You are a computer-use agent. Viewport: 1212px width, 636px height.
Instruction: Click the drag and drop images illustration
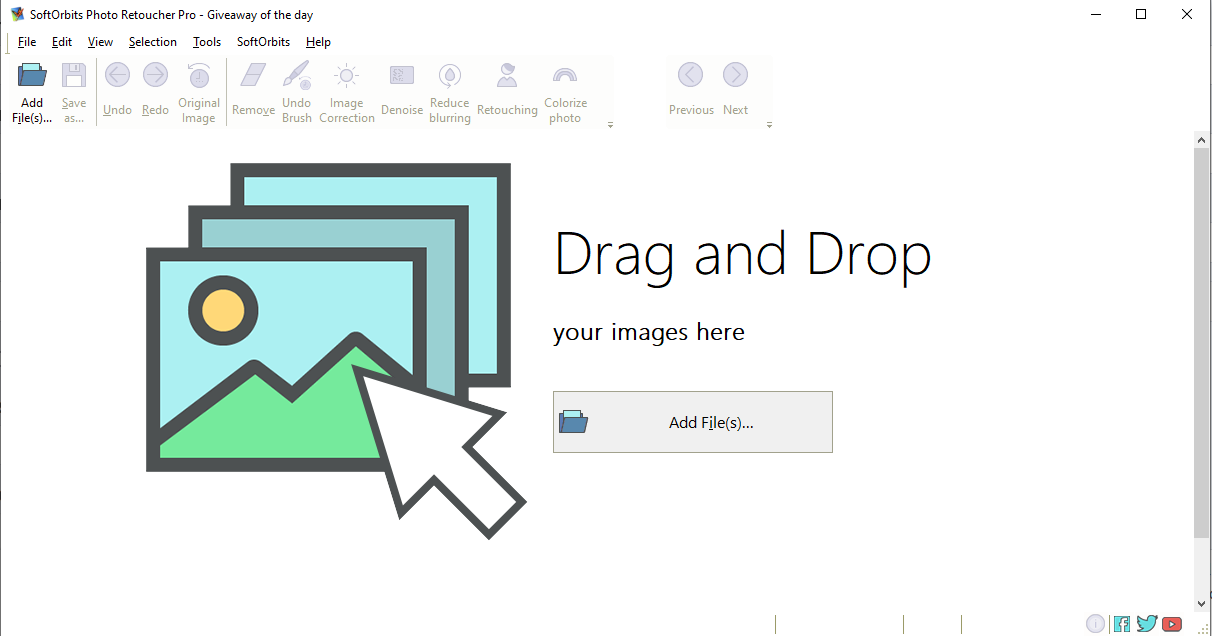click(336, 350)
